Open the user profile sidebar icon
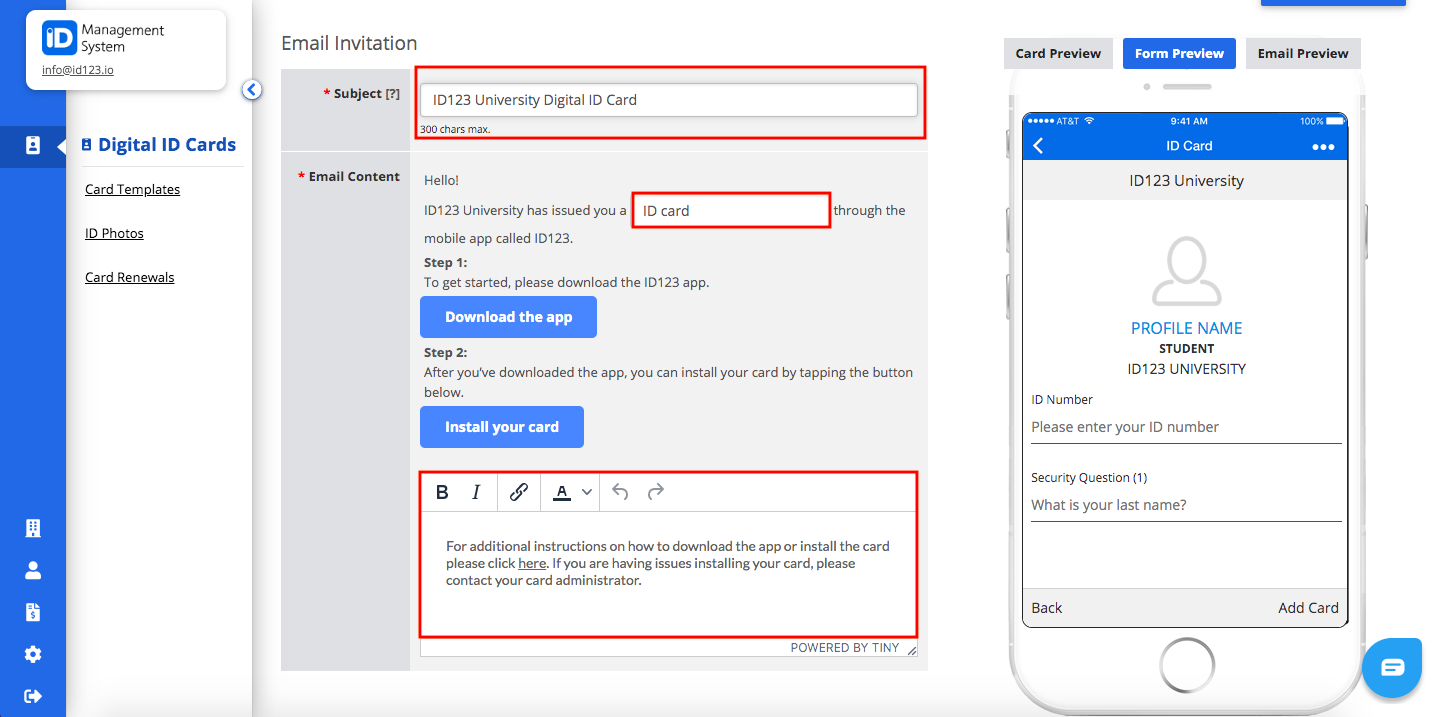This screenshot has height=717, width=1440. (x=33, y=570)
